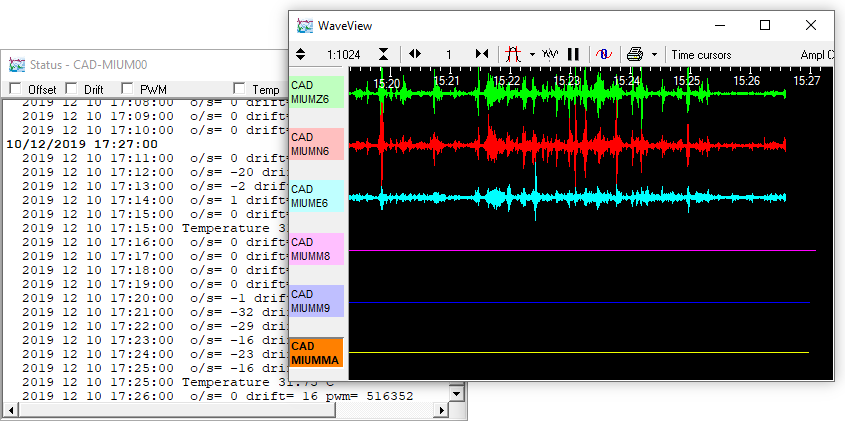Viewport: 845px width, 421px height.
Task: Maximize the WaveView window
Action: tap(765, 25)
